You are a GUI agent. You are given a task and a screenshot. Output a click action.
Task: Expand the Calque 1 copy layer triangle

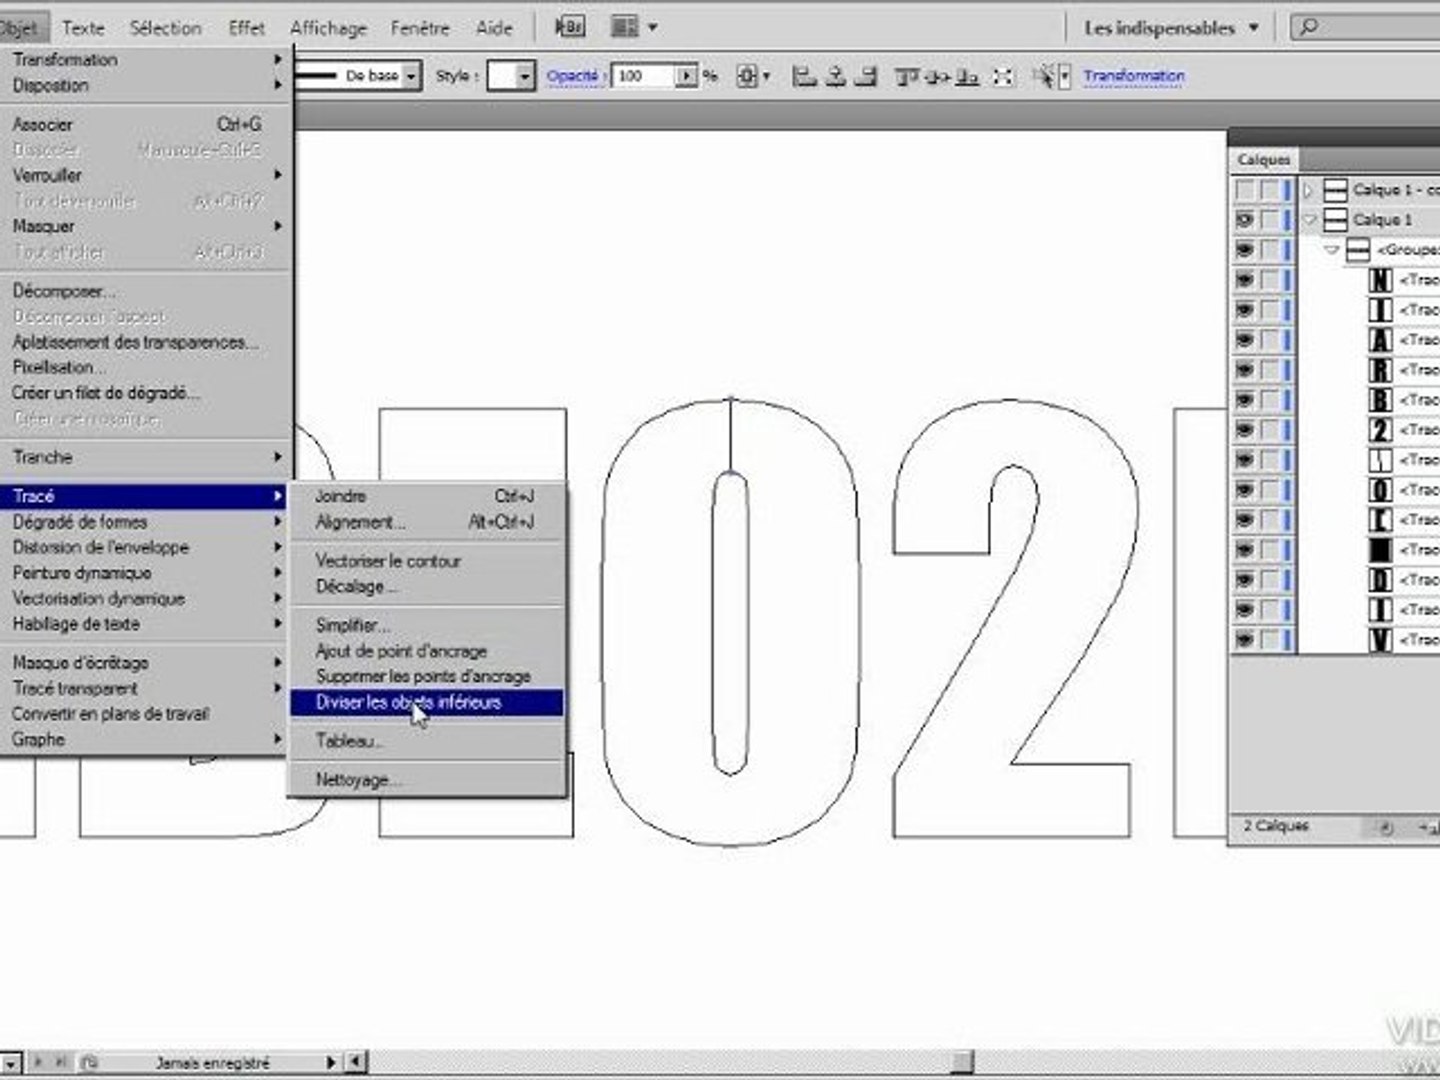(x=1308, y=190)
